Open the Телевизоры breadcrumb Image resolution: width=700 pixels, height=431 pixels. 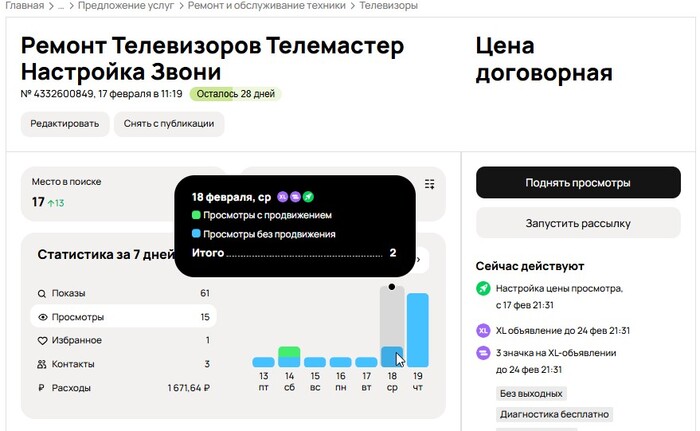tap(388, 6)
